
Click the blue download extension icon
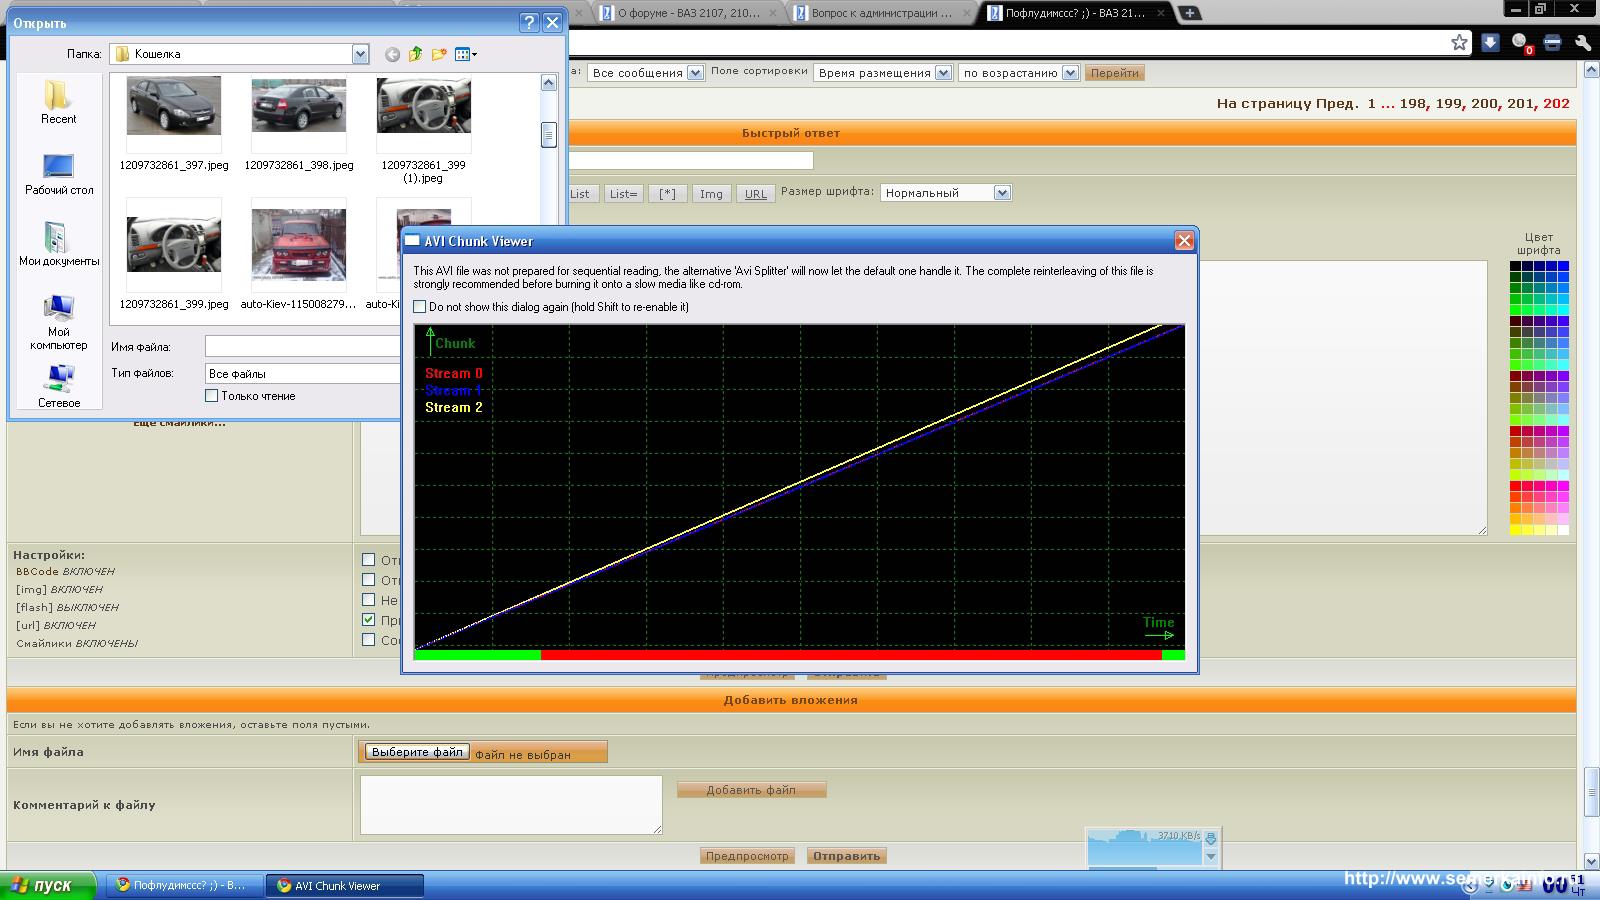point(1490,42)
